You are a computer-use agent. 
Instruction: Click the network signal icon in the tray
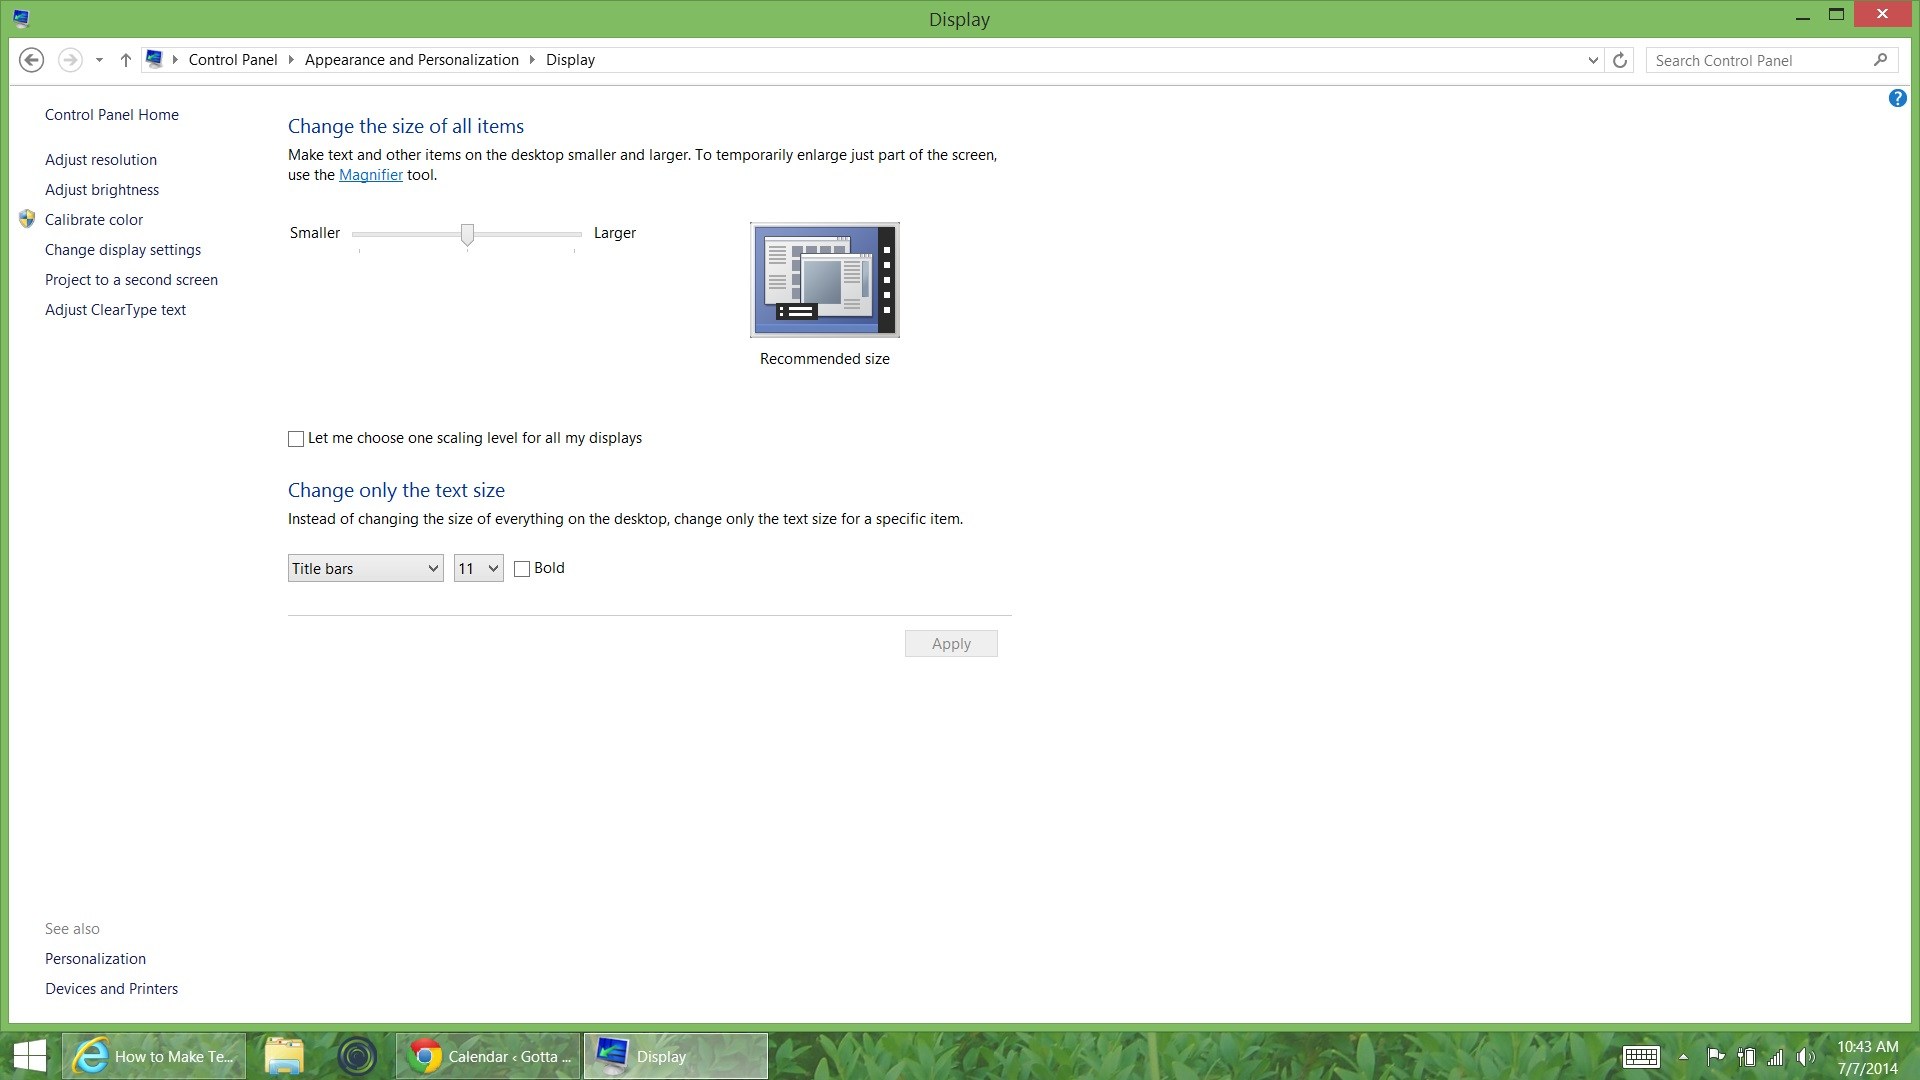coord(1776,1056)
